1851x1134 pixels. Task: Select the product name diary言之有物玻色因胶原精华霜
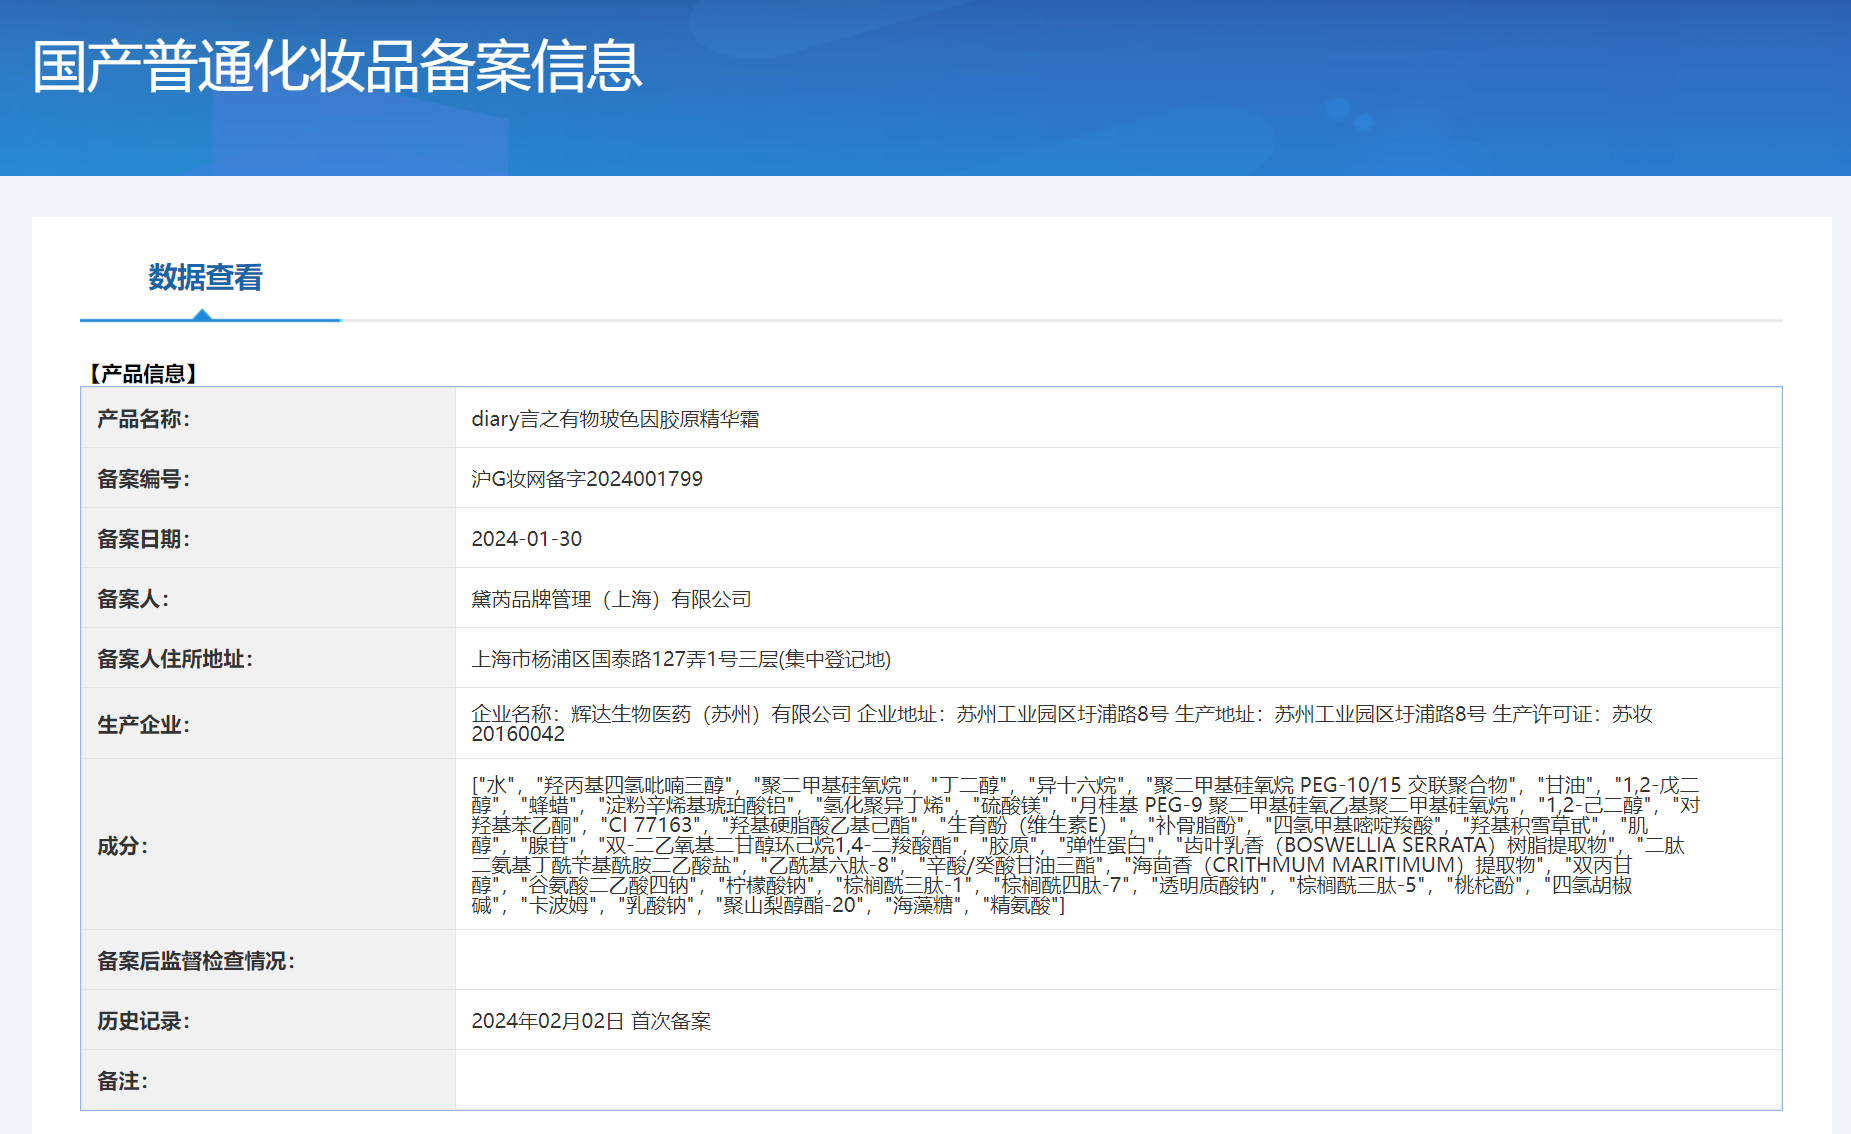615,419
